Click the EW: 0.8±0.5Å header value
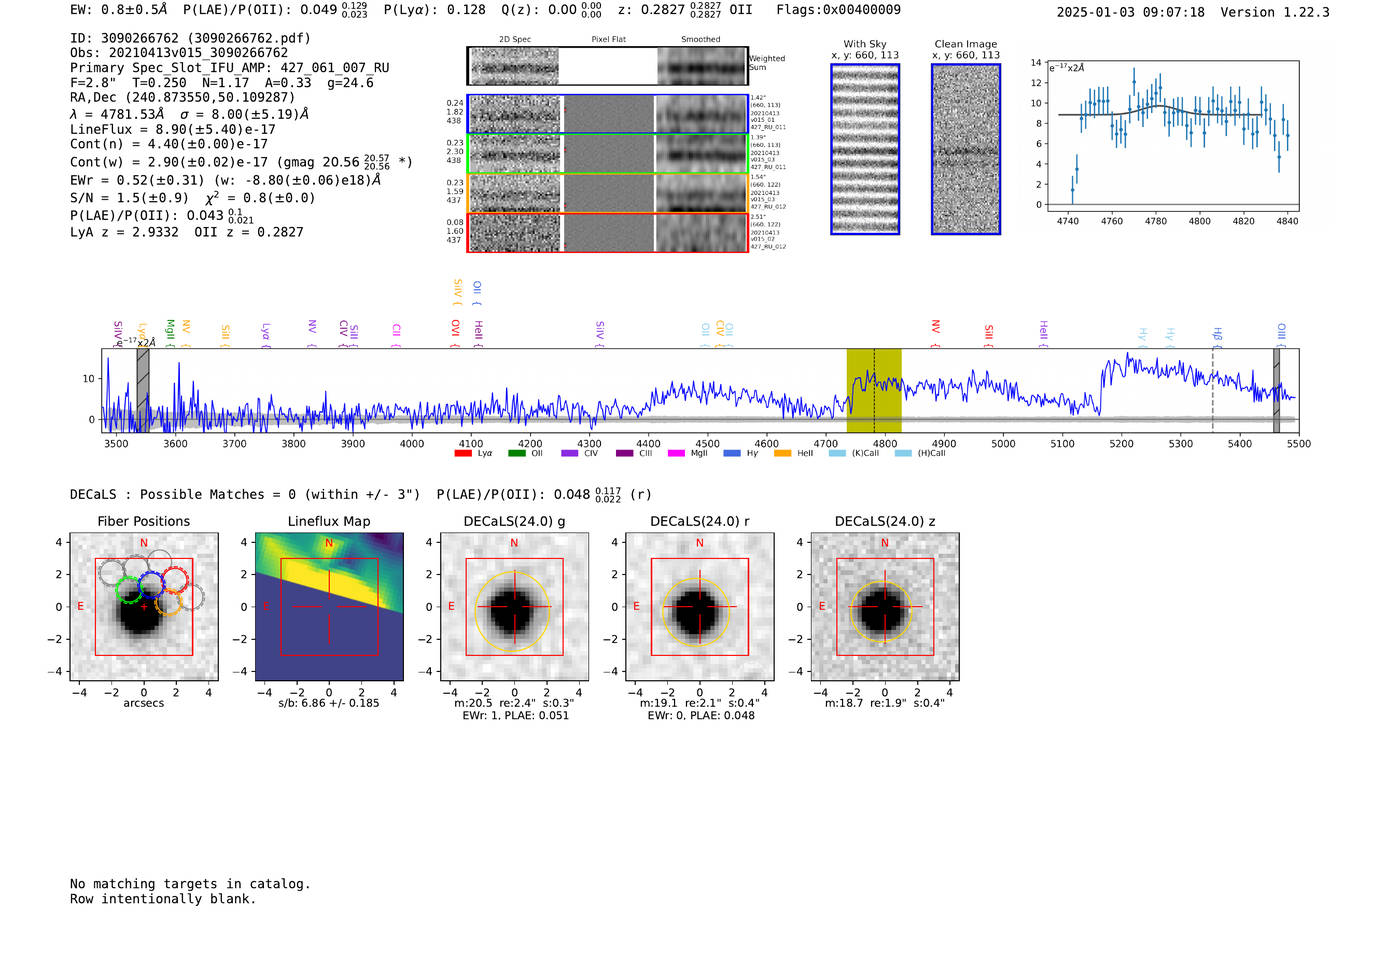The height and width of the screenshot is (953, 1400). click(x=119, y=10)
